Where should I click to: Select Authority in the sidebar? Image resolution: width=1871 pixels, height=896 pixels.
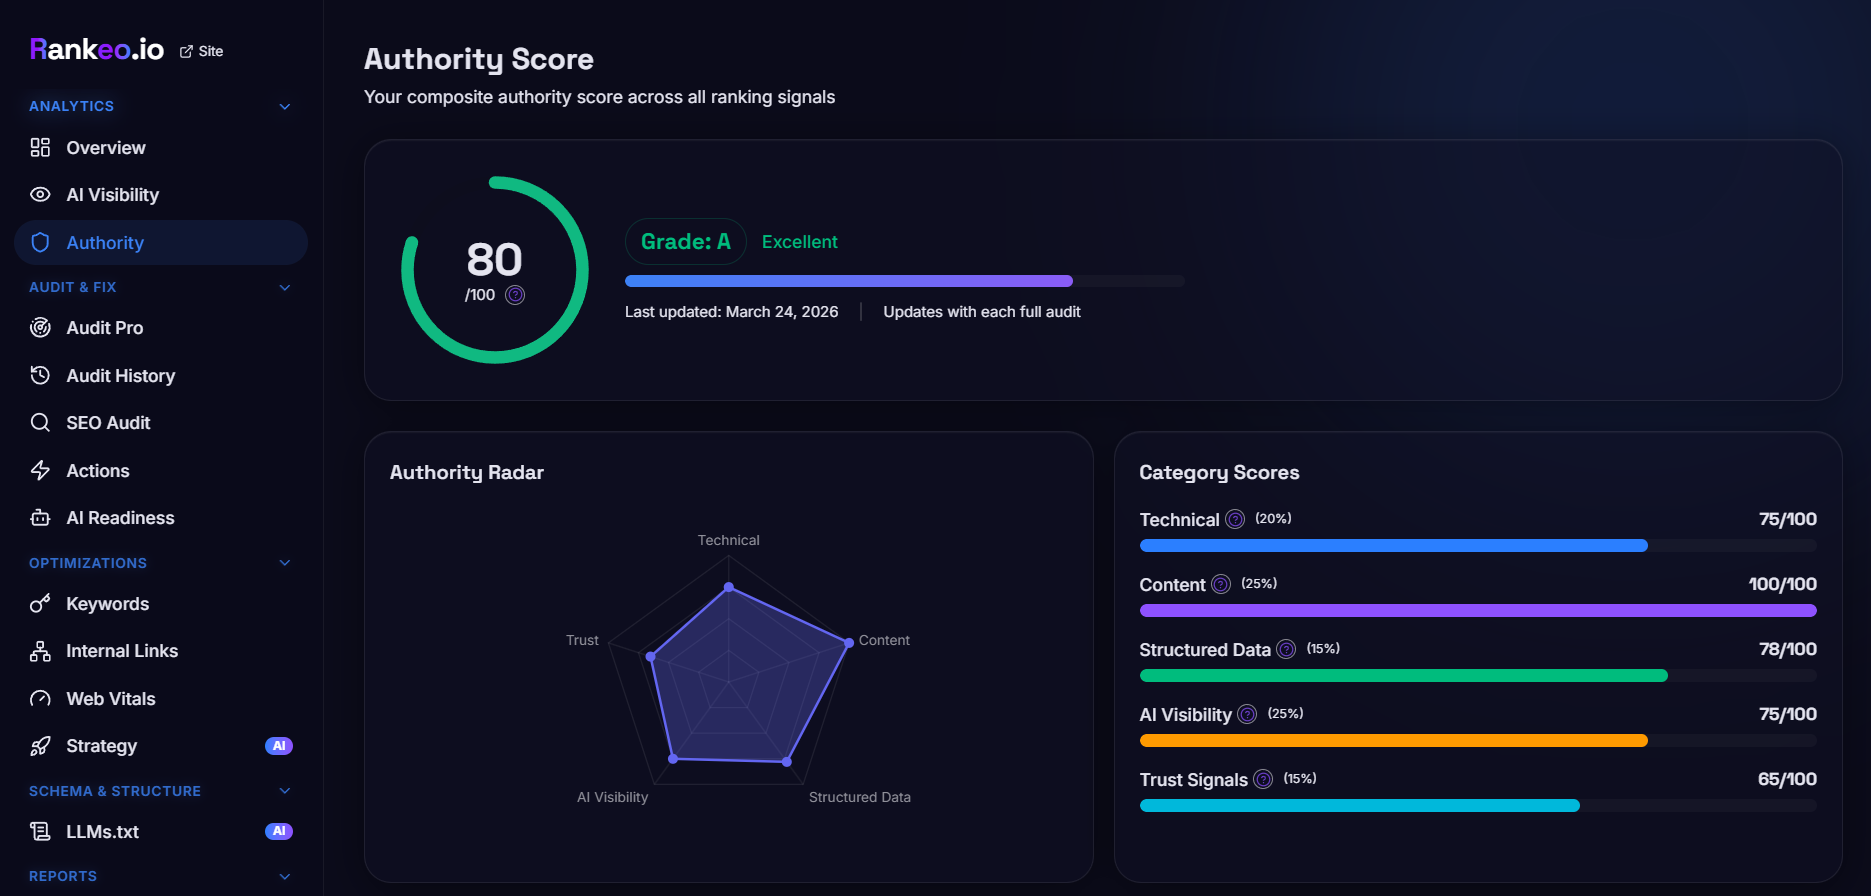point(161,243)
